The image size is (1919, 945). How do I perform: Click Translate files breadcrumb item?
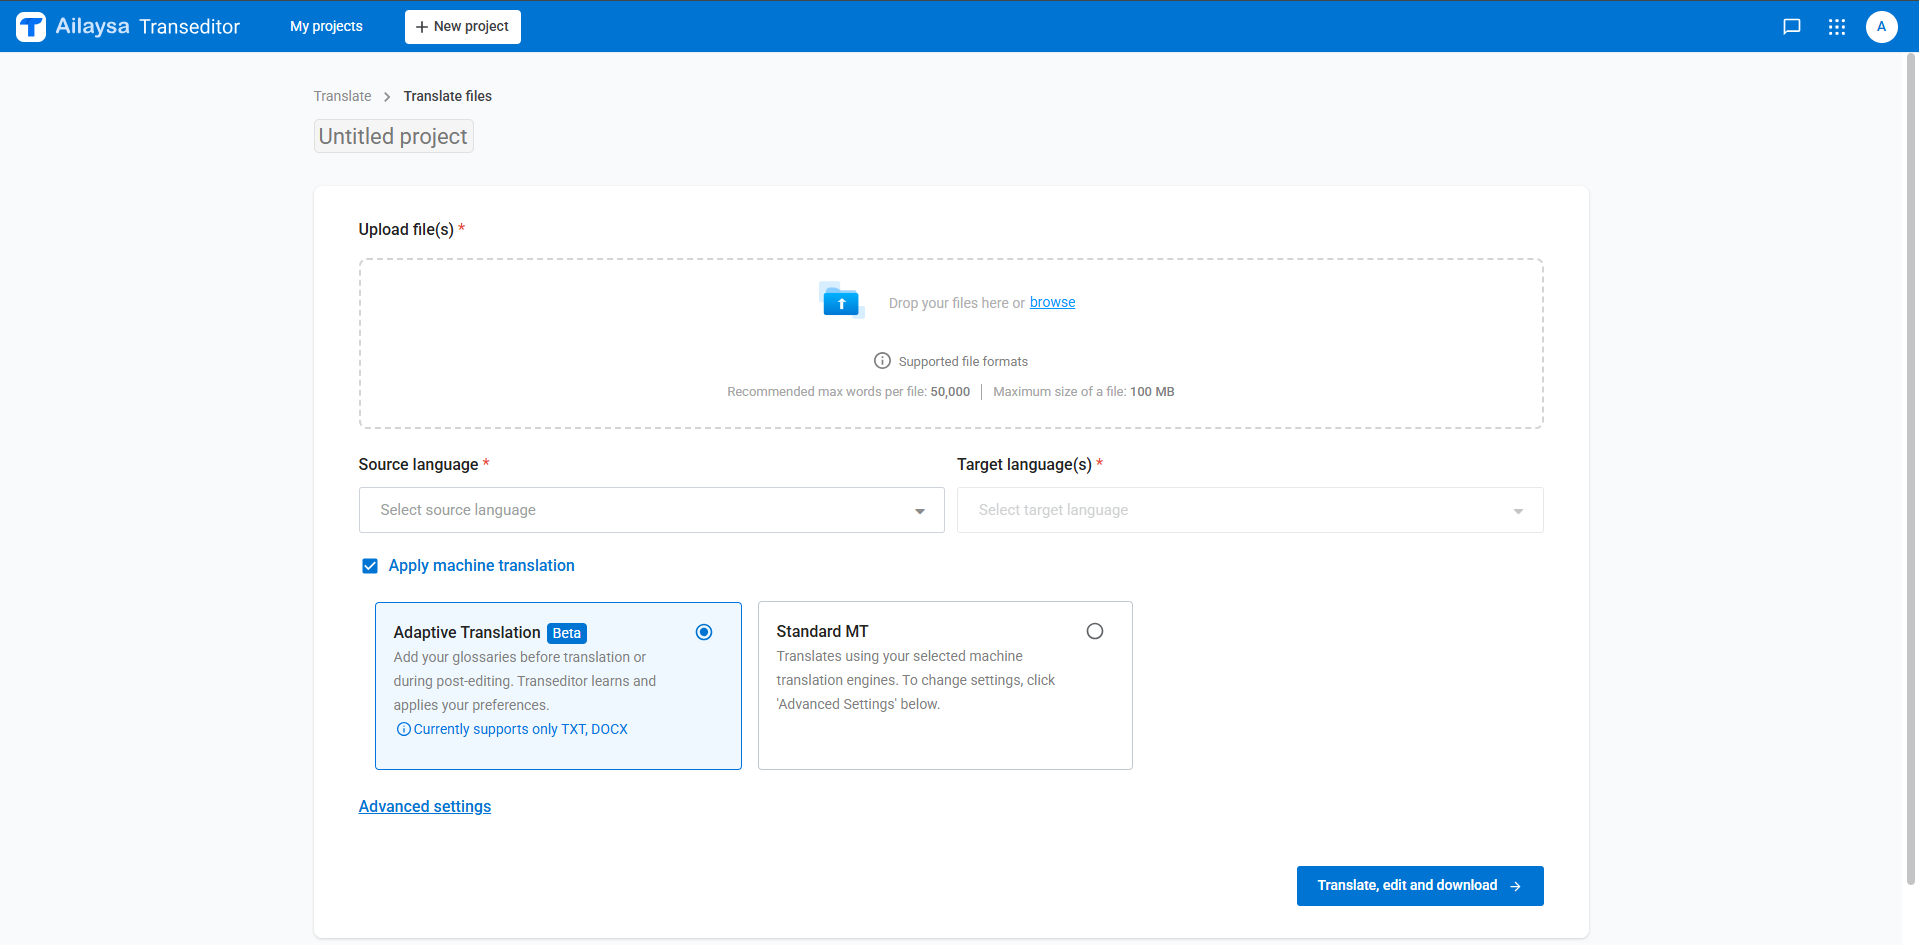pyautogui.click(x=448, y=96)
